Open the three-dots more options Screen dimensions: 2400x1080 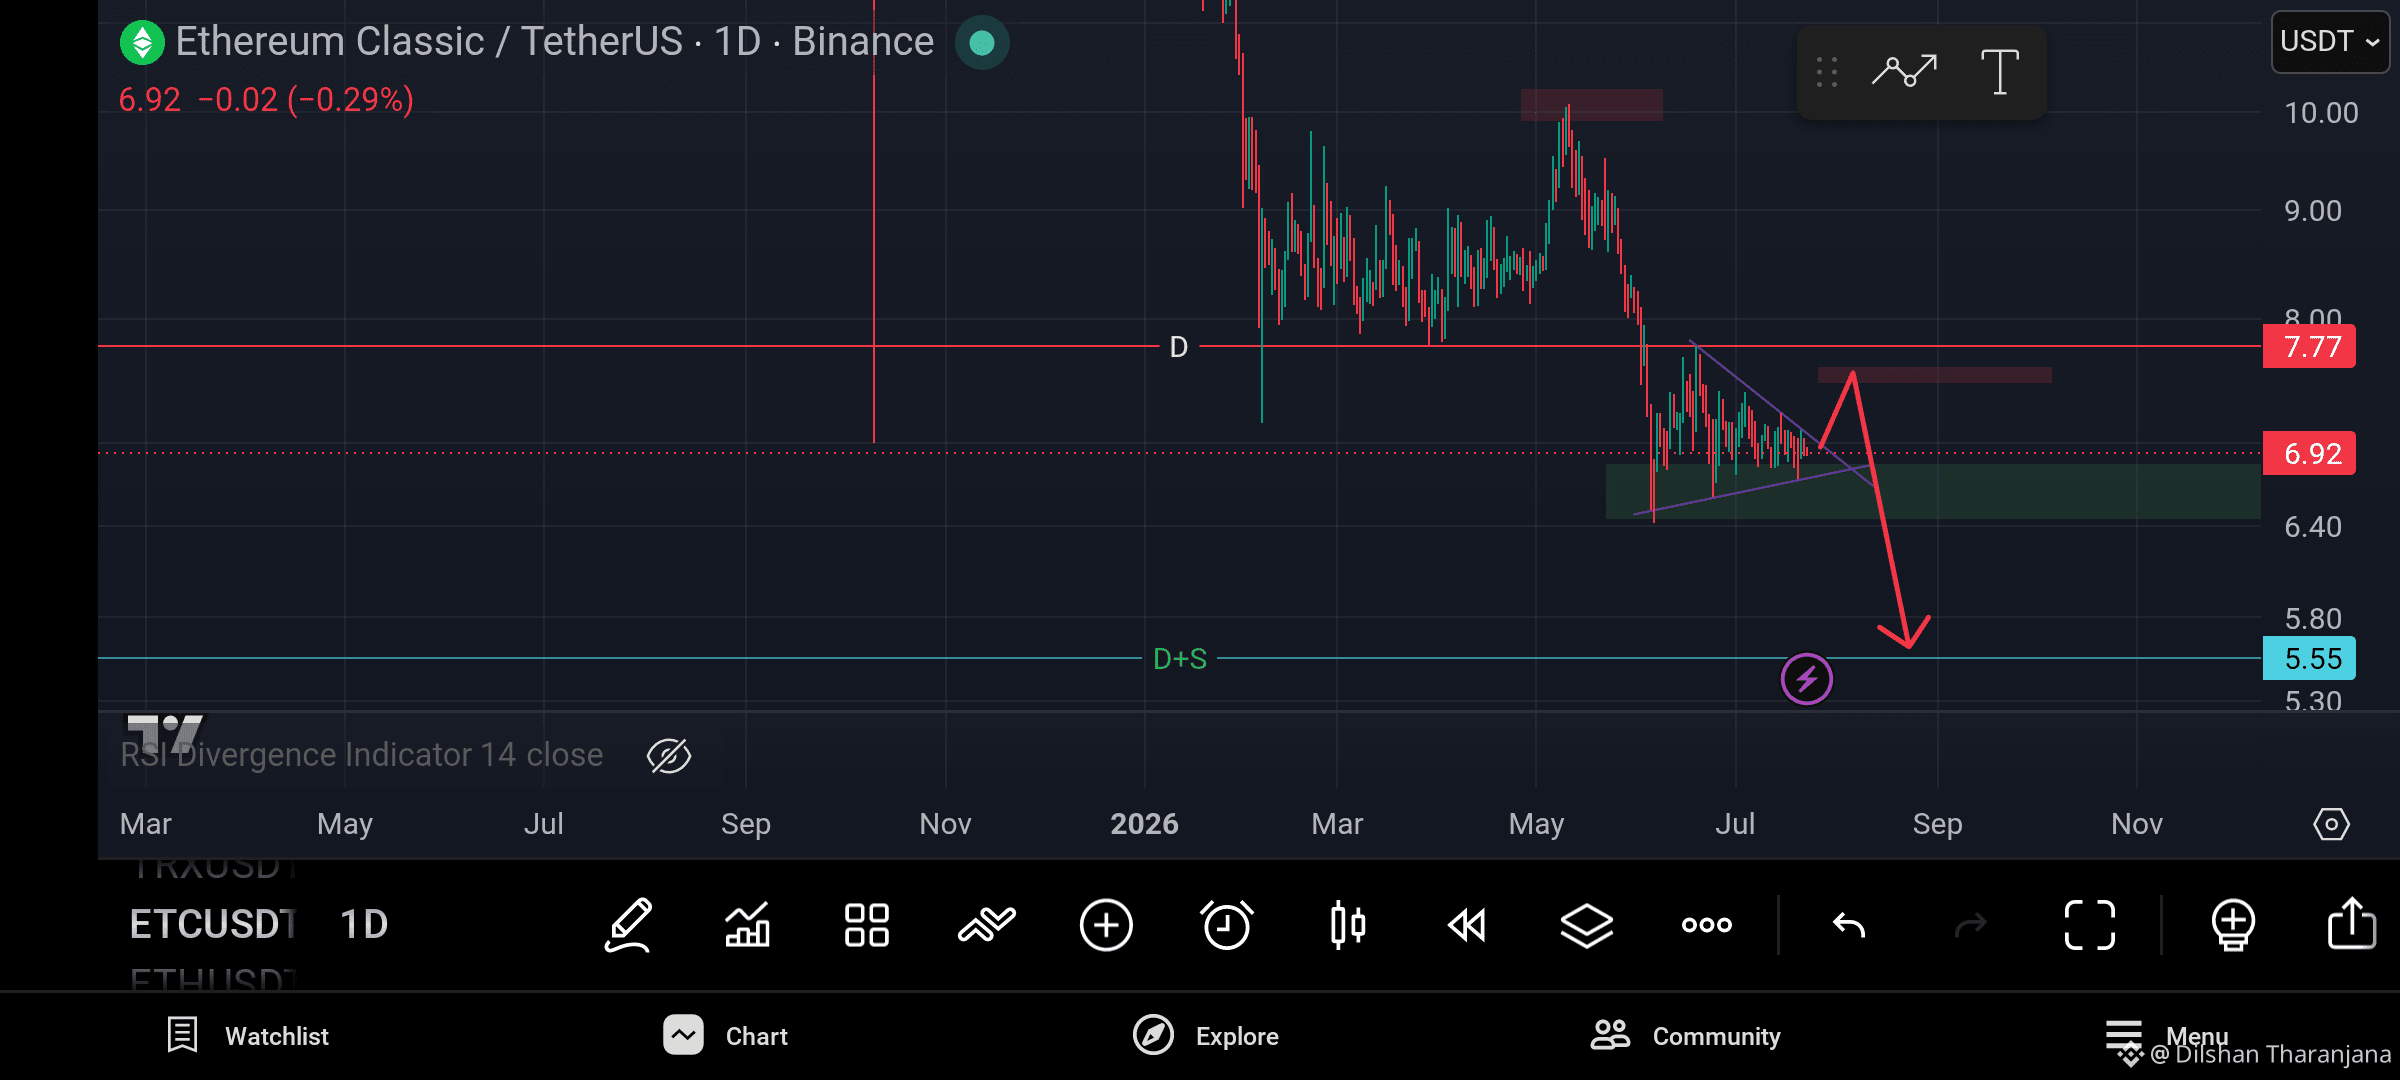(1707, 925)
